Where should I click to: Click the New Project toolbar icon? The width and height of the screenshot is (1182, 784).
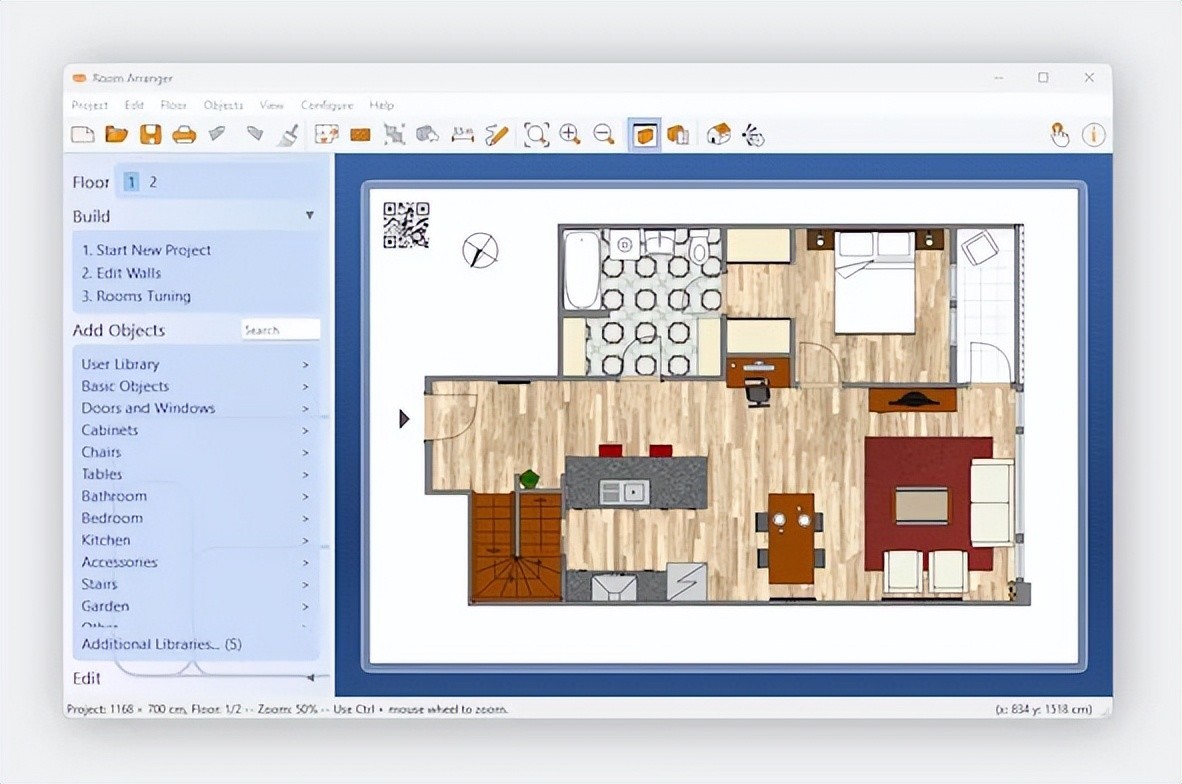pyautogui.click(x=82, y=135)
